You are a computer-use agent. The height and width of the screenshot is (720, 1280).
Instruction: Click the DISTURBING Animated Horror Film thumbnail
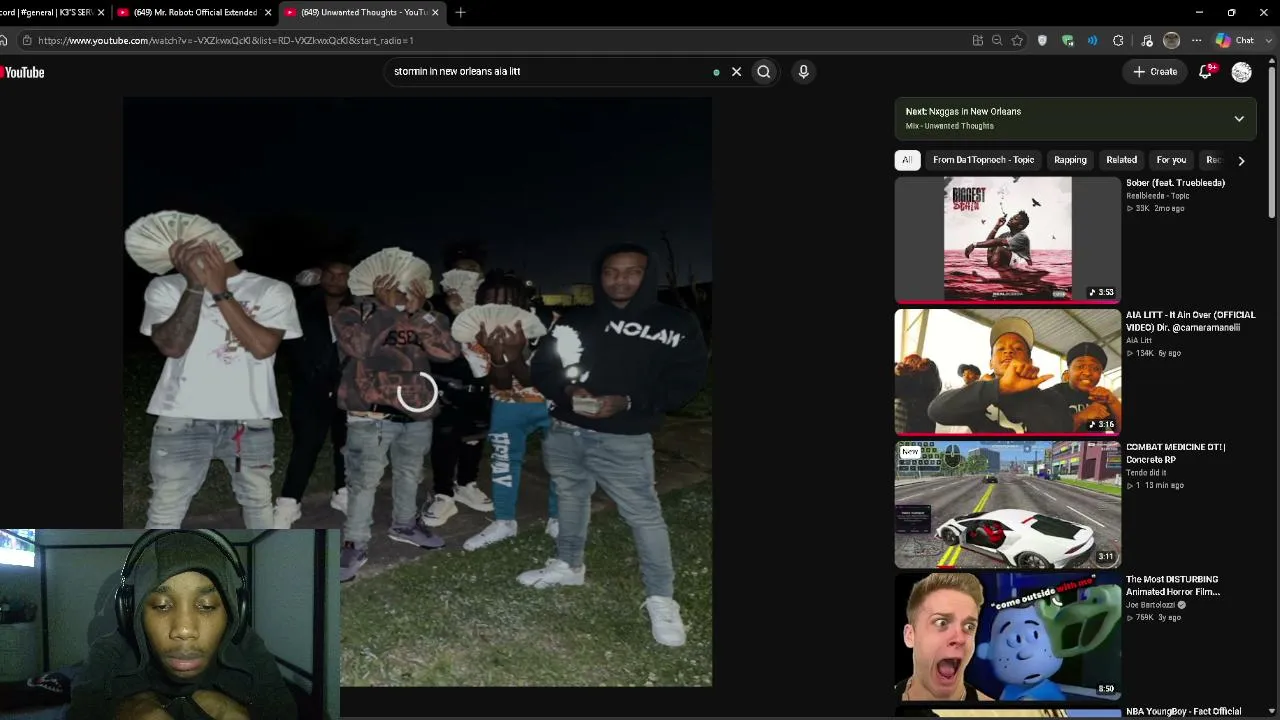[x=1008, y=636]
